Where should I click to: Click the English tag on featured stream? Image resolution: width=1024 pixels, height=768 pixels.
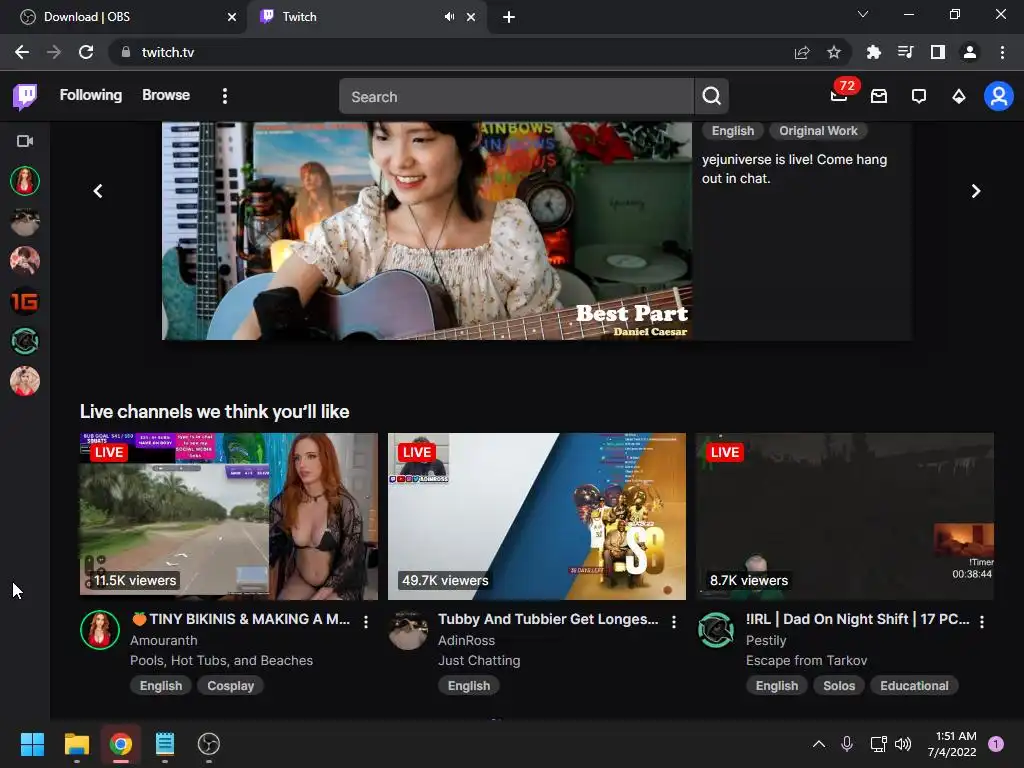(x=733, y=131)
